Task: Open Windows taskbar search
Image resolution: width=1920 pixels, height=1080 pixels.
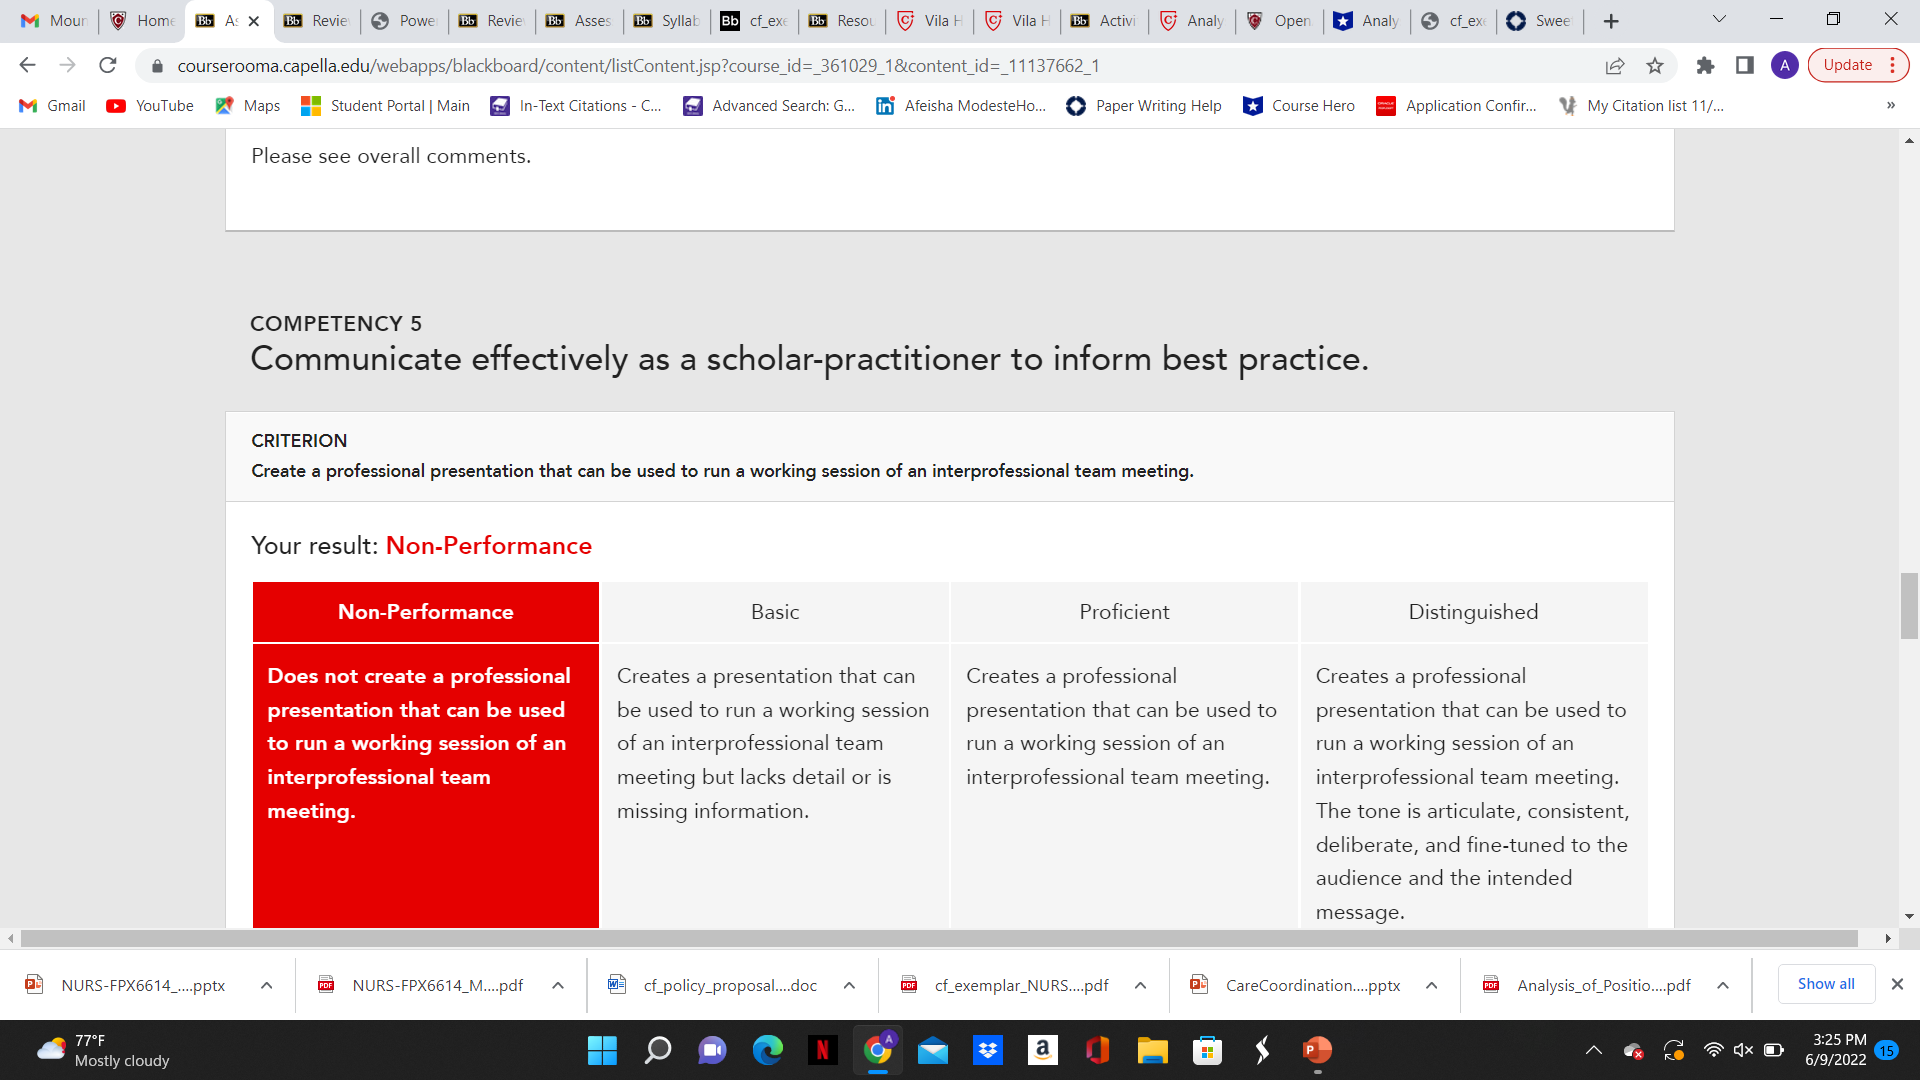Action: click(657, 1050)
